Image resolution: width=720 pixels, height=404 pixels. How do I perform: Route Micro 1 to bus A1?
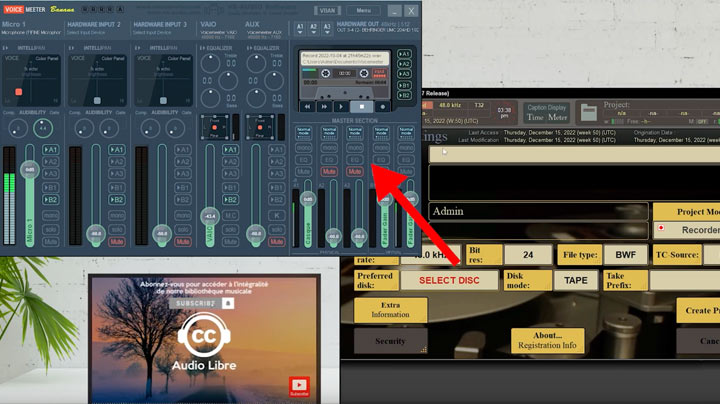click(51, 150)
